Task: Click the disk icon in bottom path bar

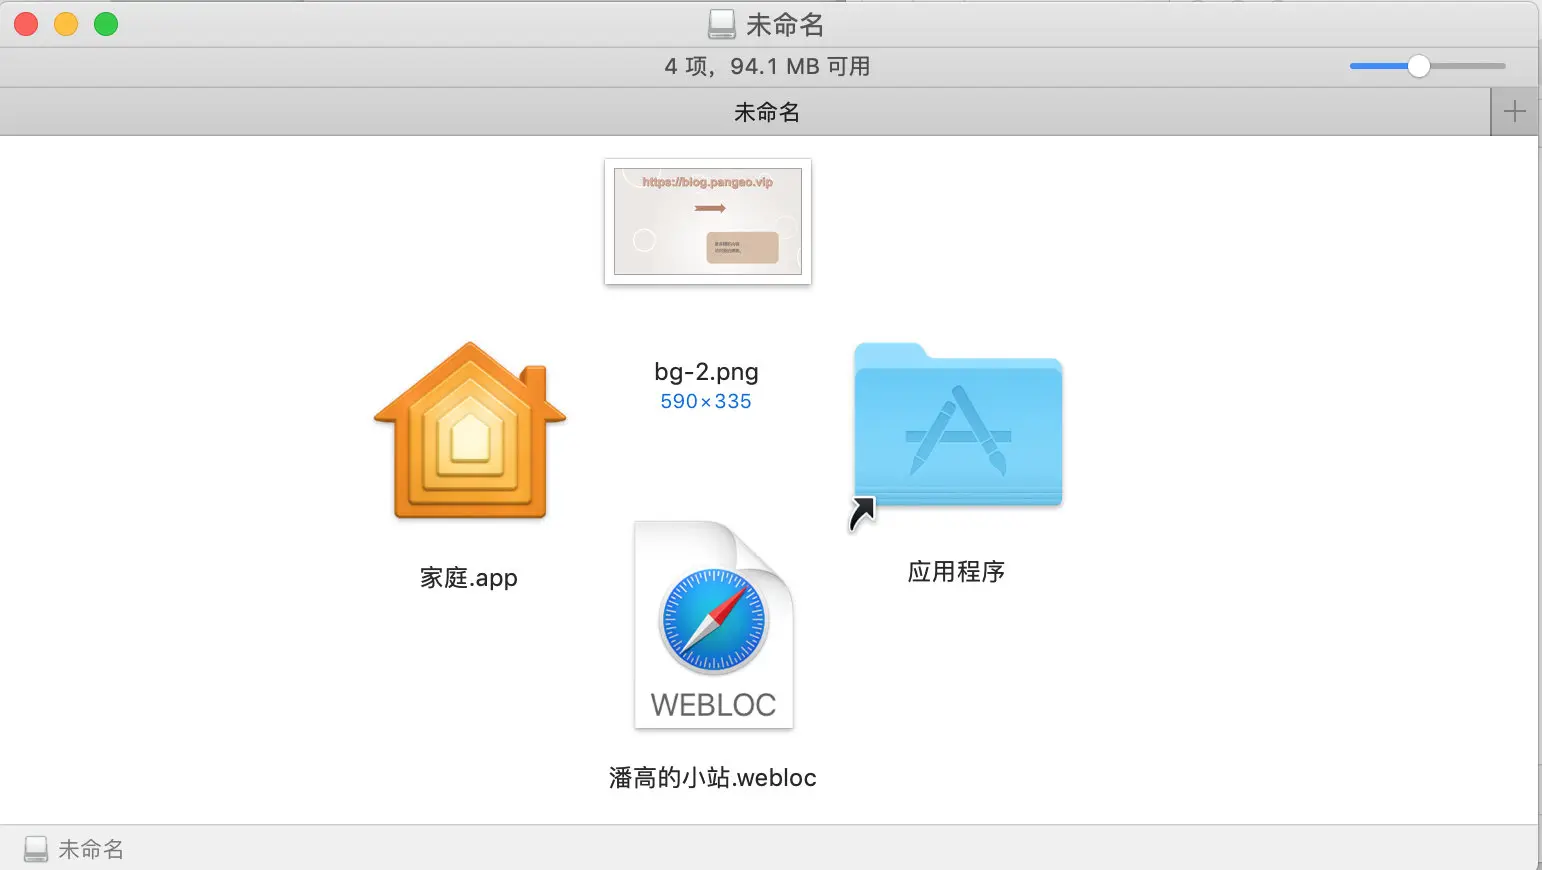Action: coord(36,849)
